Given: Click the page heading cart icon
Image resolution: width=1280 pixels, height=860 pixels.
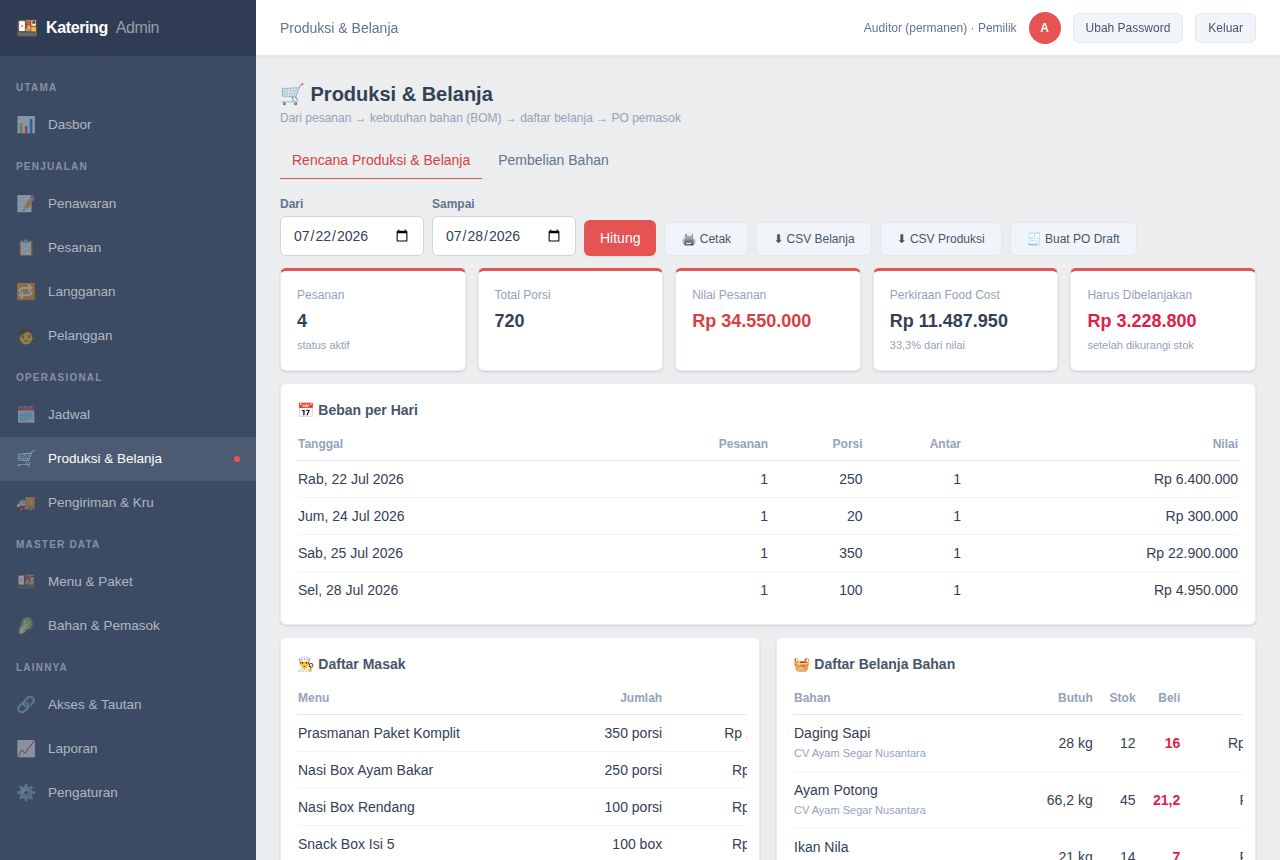Looking at the screenshot, I should click(x=292, y=94).
